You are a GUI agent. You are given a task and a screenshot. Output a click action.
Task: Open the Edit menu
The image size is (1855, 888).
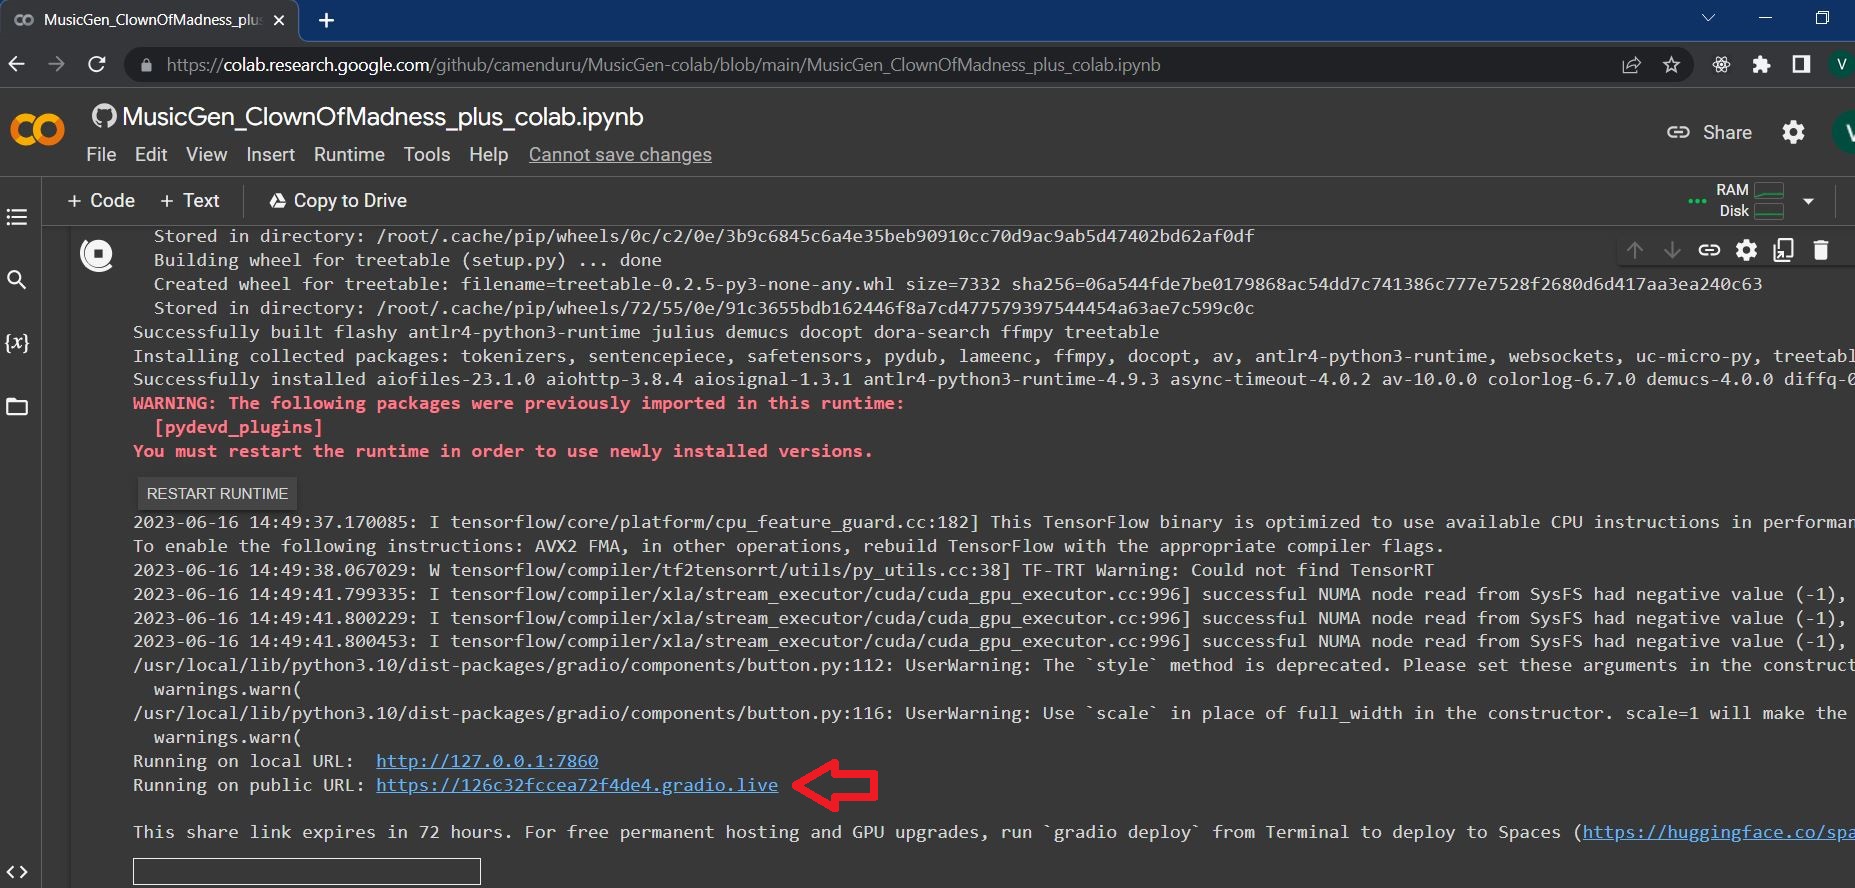coord(151,155)
